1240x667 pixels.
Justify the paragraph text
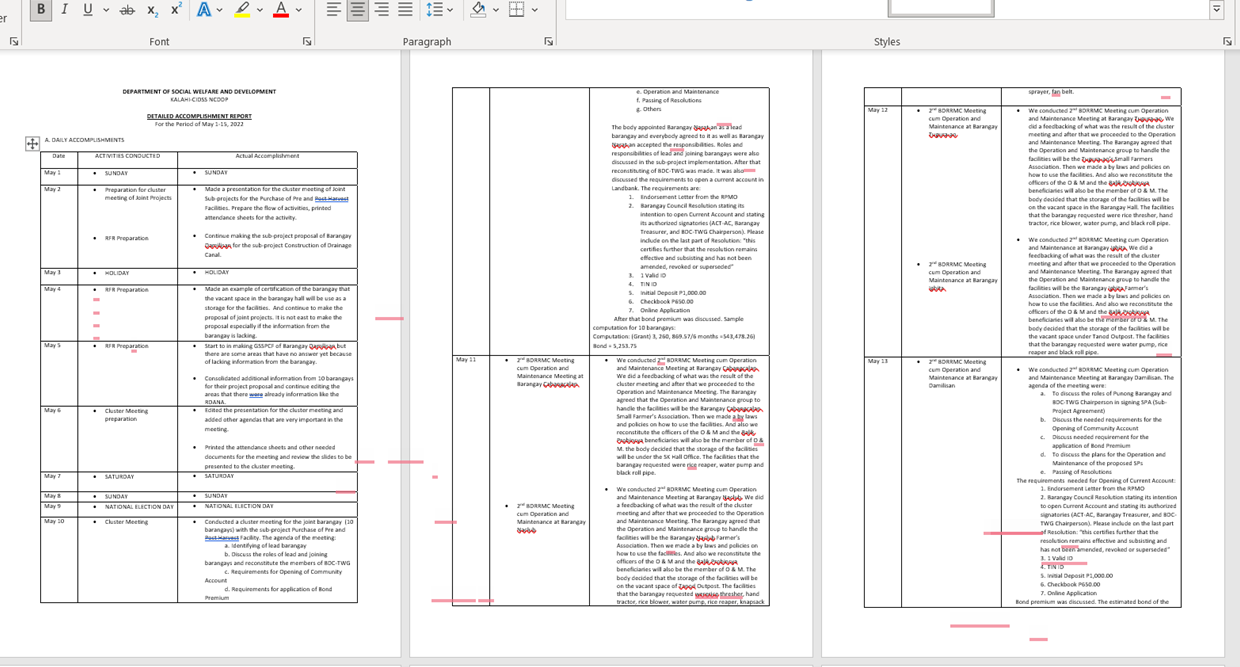[405, 9]
